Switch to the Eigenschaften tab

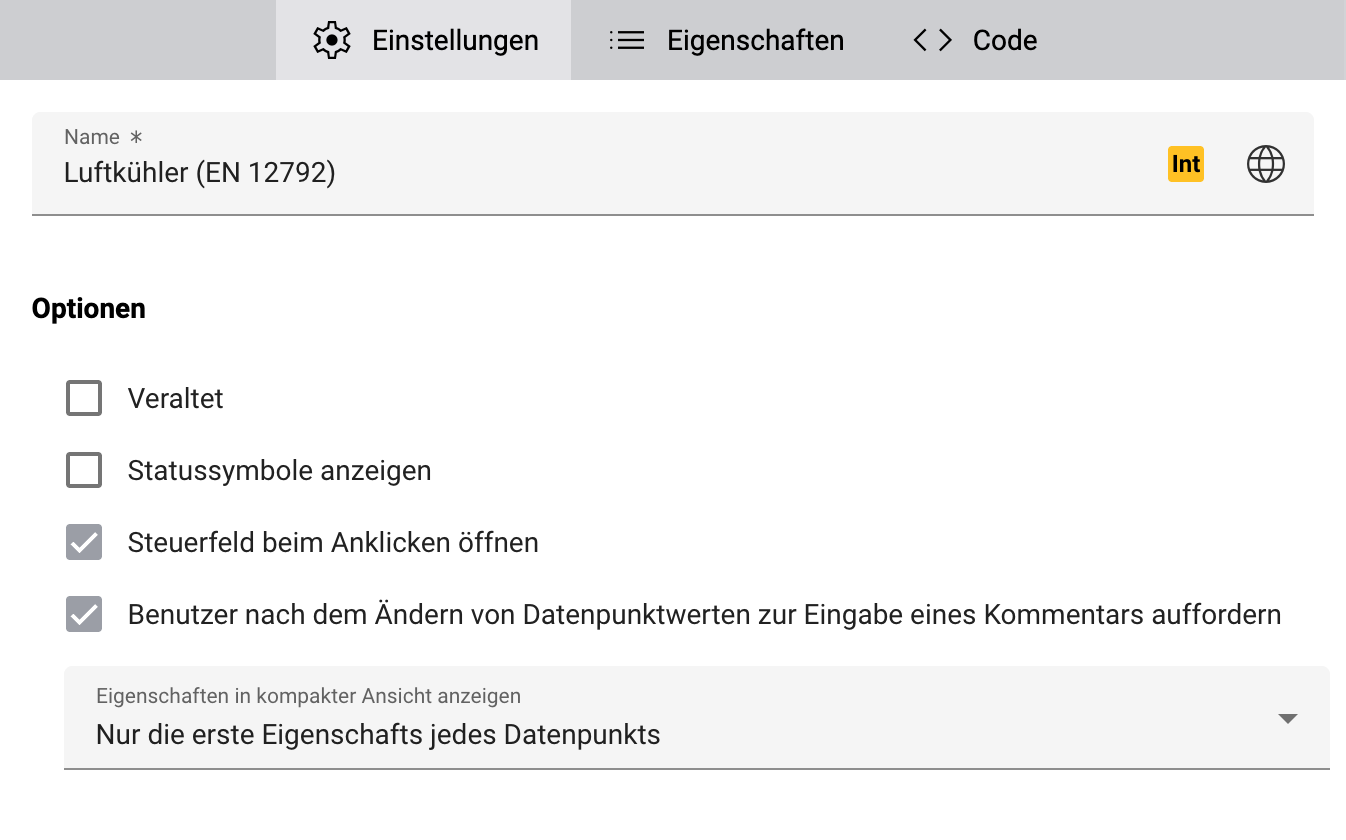[x=727, y=40]
